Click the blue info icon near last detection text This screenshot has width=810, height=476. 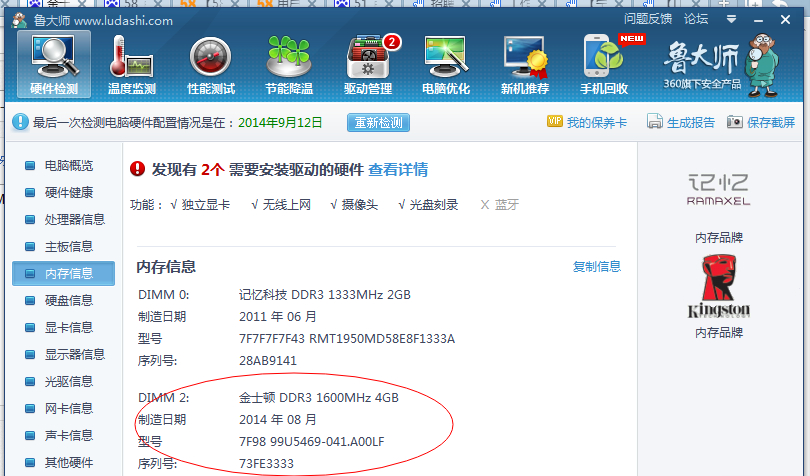pyautogui.click(x=20, y=122)
